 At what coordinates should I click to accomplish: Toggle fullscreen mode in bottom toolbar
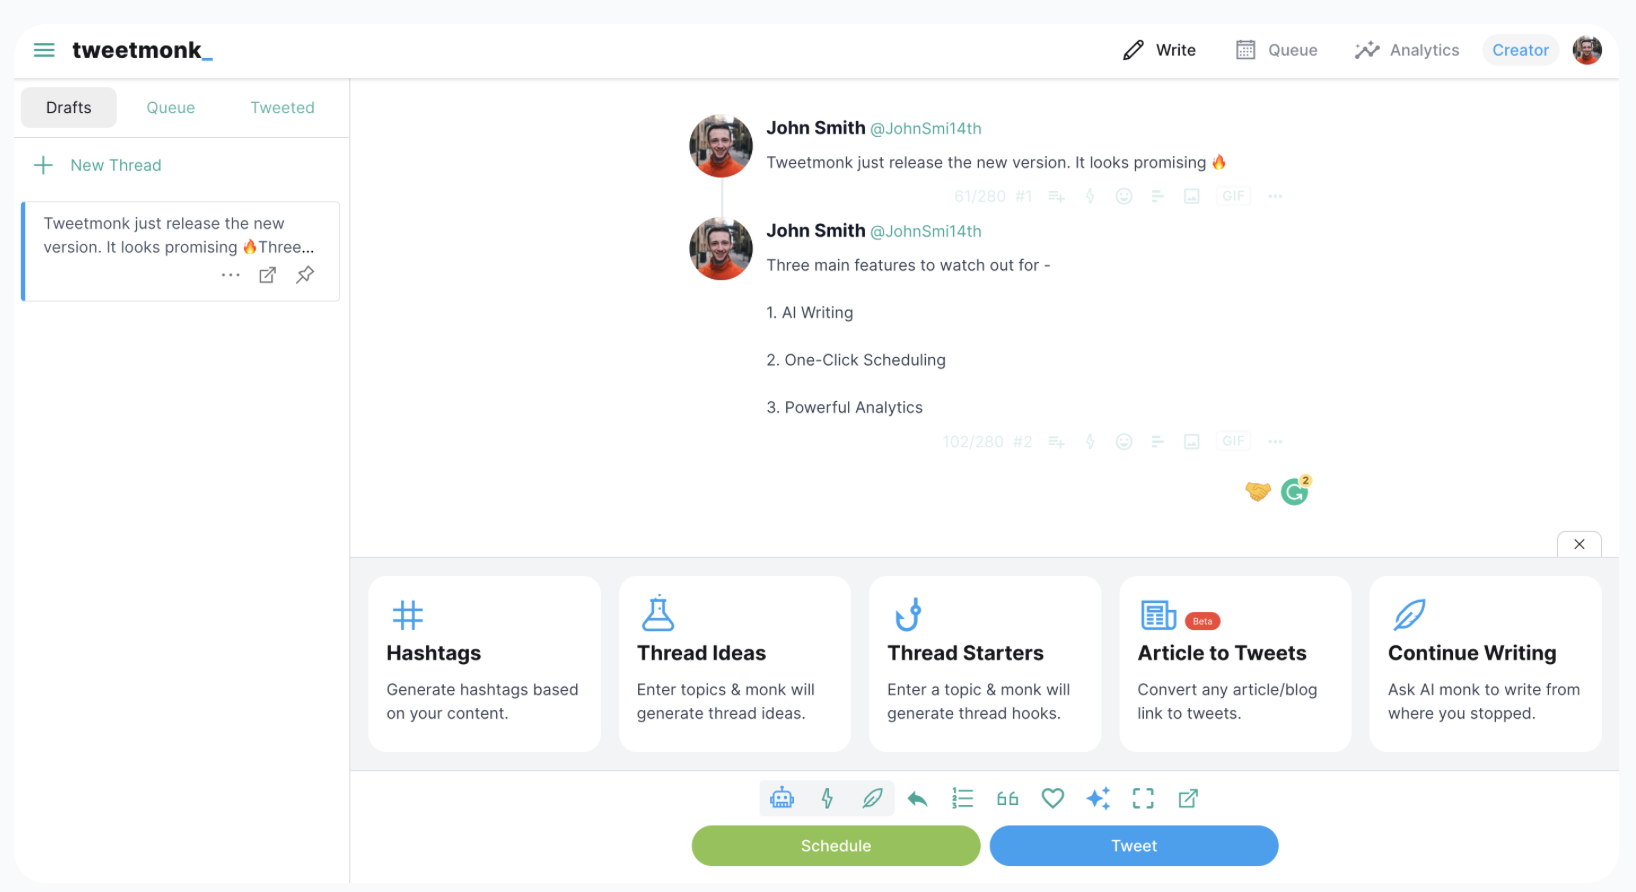click(1143, 798)
